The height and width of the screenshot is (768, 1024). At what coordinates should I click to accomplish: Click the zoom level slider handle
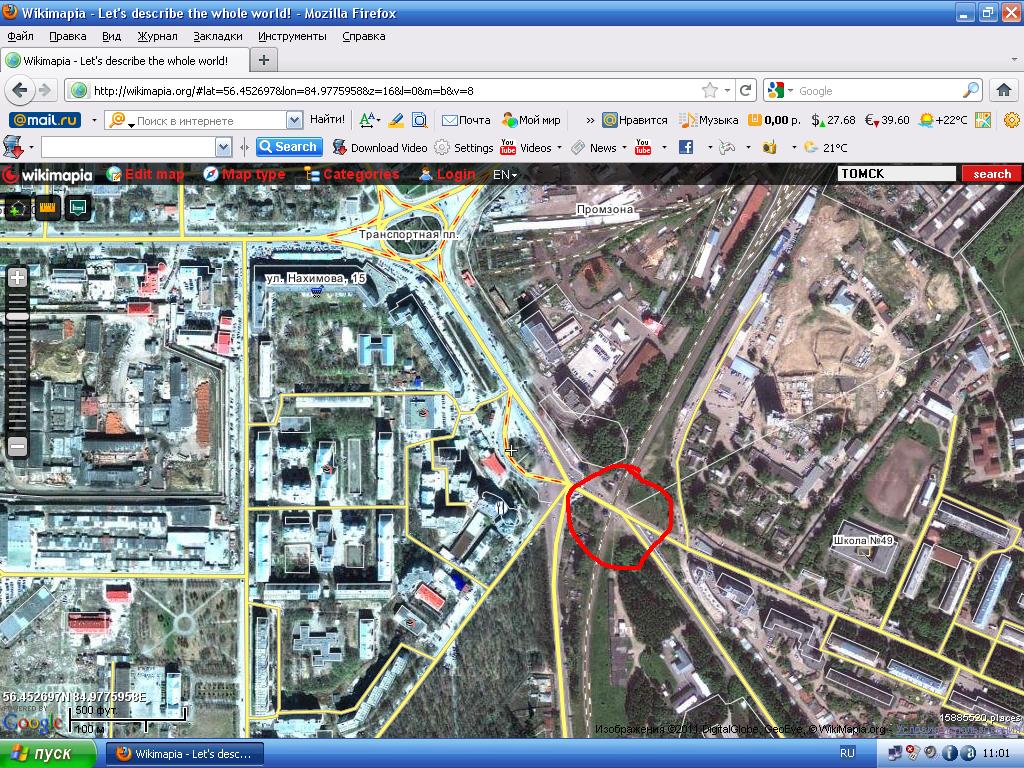[x=18, y=316]
